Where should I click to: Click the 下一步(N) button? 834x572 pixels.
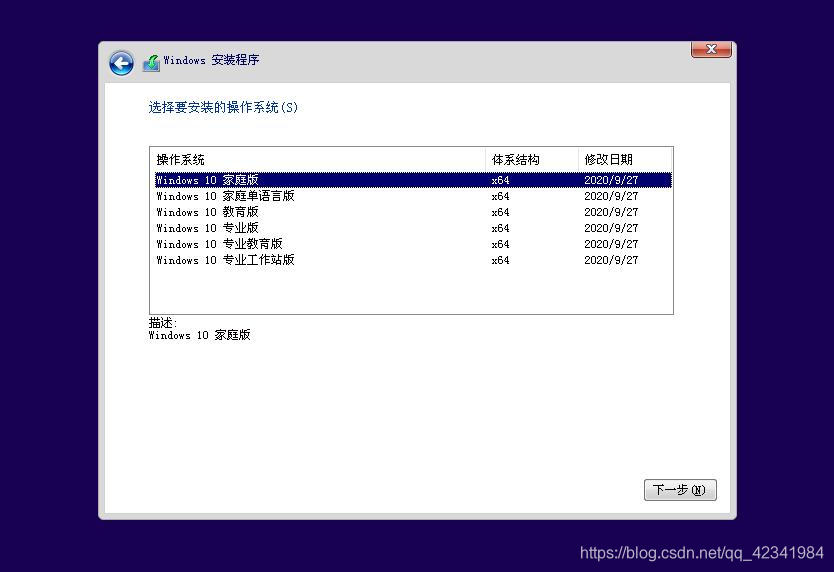point(680,490)
